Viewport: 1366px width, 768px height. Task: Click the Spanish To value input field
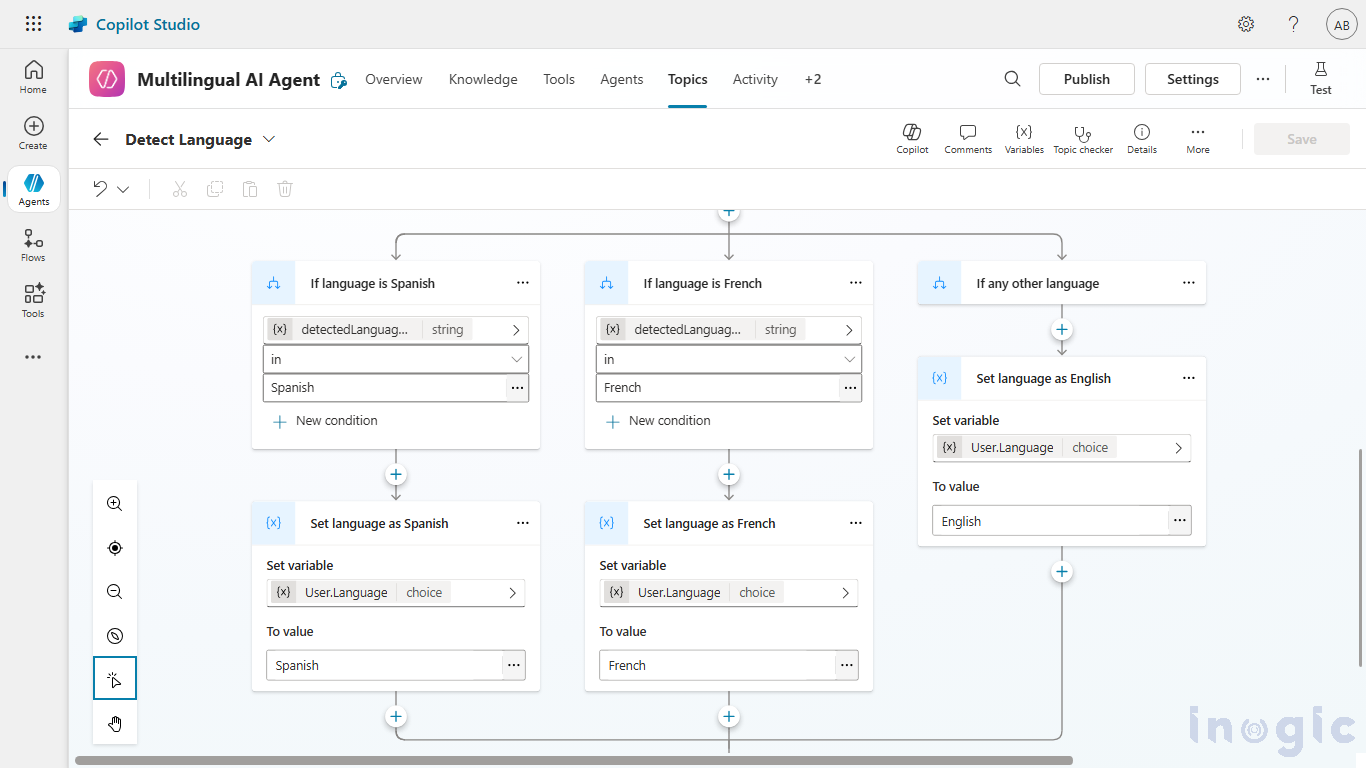click(384, 665)
